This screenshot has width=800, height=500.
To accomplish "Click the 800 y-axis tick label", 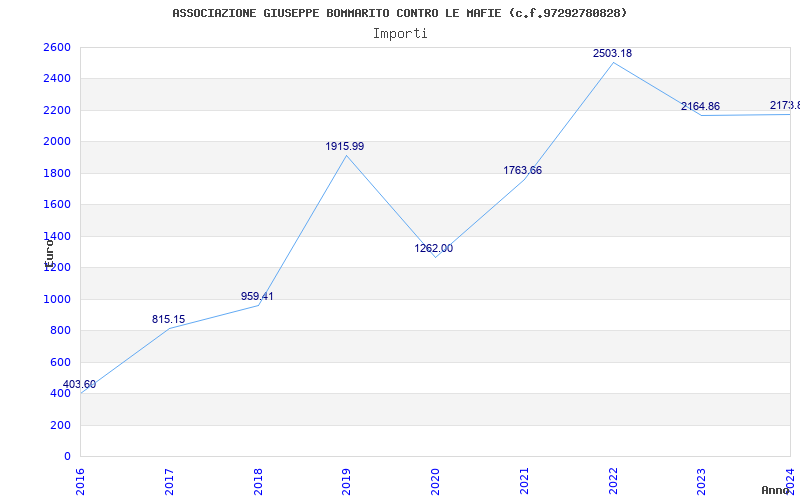I will 62,331.
